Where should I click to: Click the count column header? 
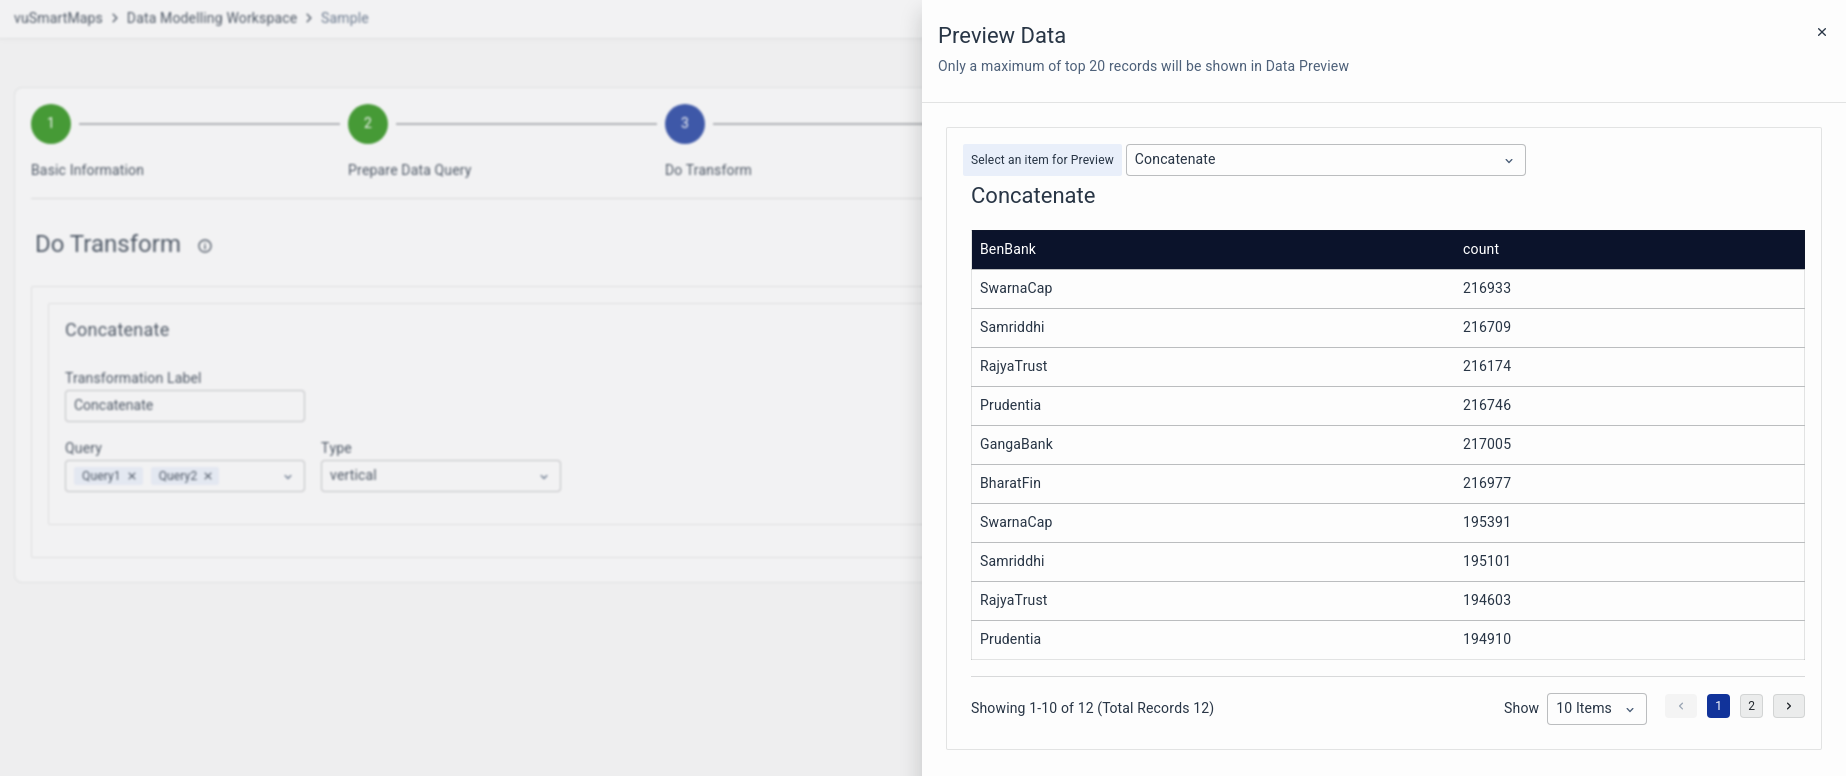pos(1480,249)
